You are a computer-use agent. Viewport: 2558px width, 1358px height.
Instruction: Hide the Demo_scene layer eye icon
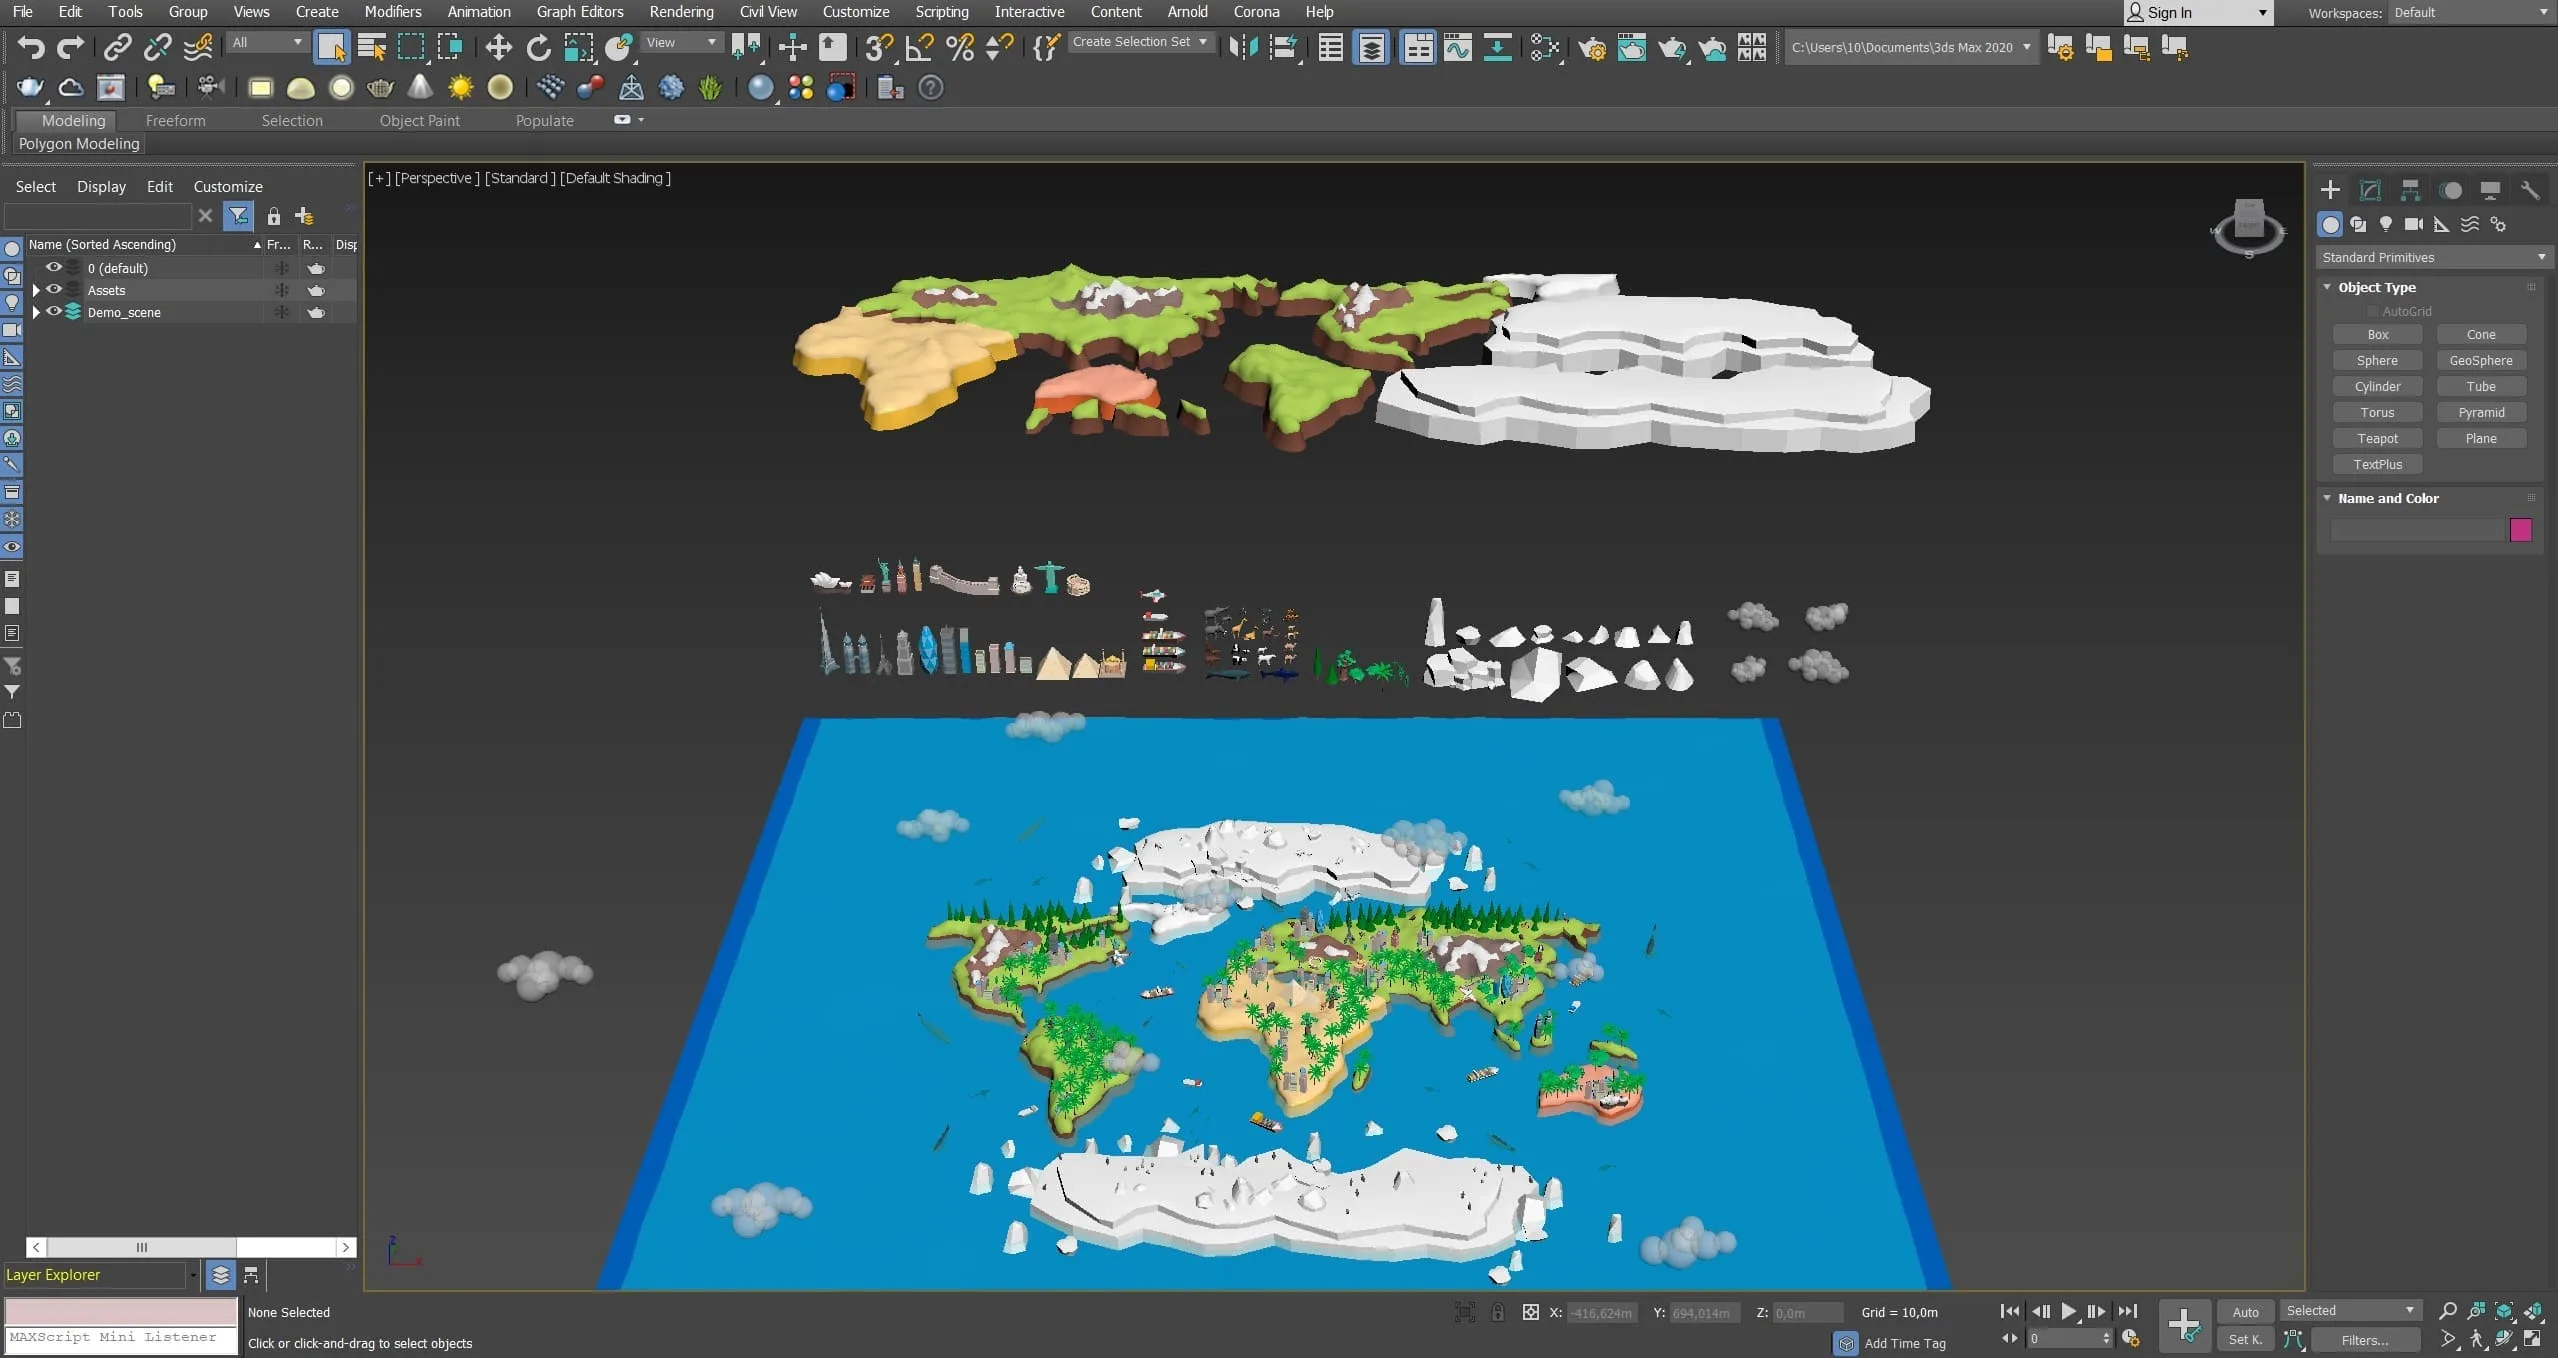pyautogui.click(x=54, y=312)
